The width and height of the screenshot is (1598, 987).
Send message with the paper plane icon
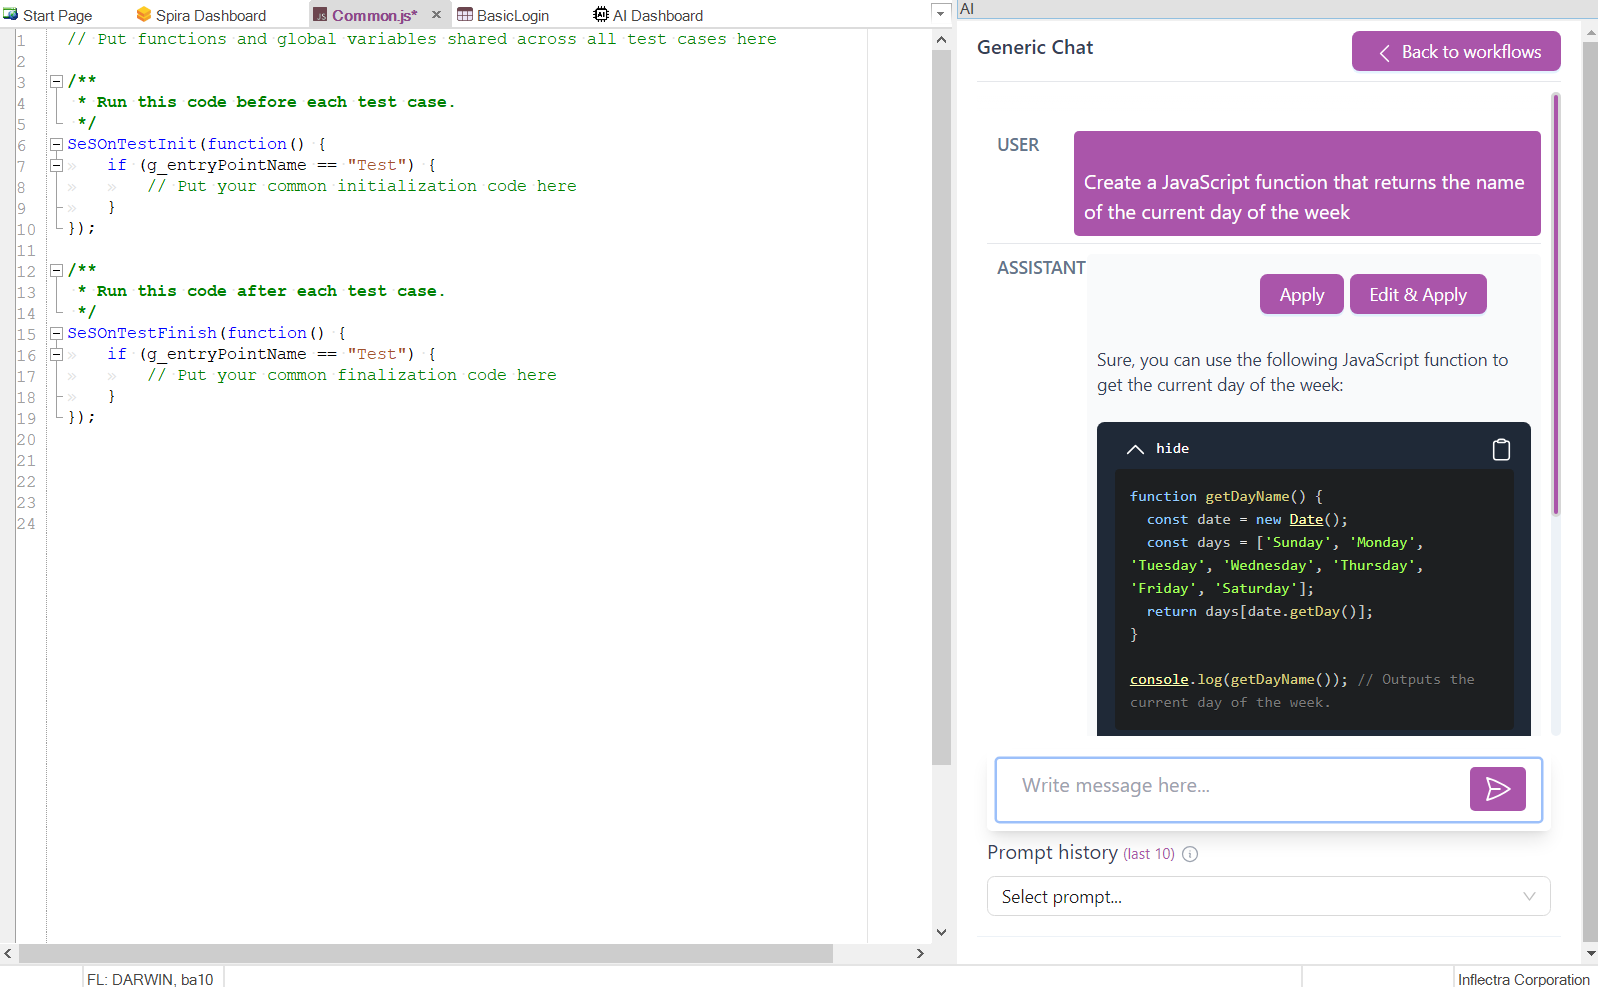point(1497,789)
